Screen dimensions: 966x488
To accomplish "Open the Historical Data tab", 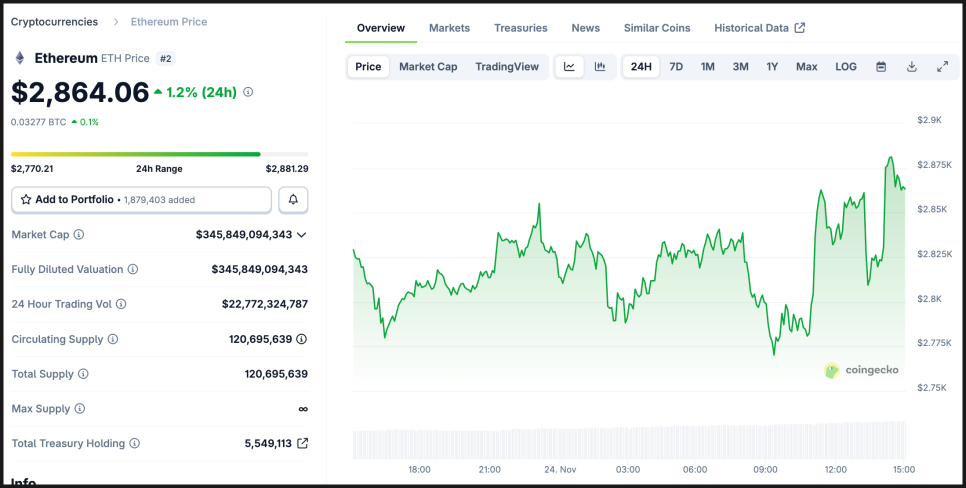I will [759, 28].
